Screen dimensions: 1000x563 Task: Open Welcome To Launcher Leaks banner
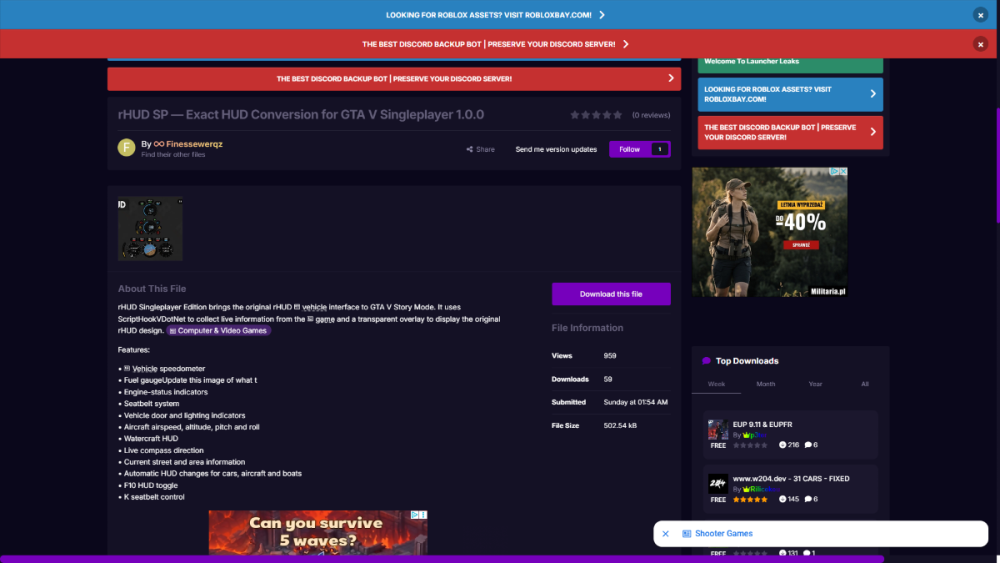(x=790, y=63)
